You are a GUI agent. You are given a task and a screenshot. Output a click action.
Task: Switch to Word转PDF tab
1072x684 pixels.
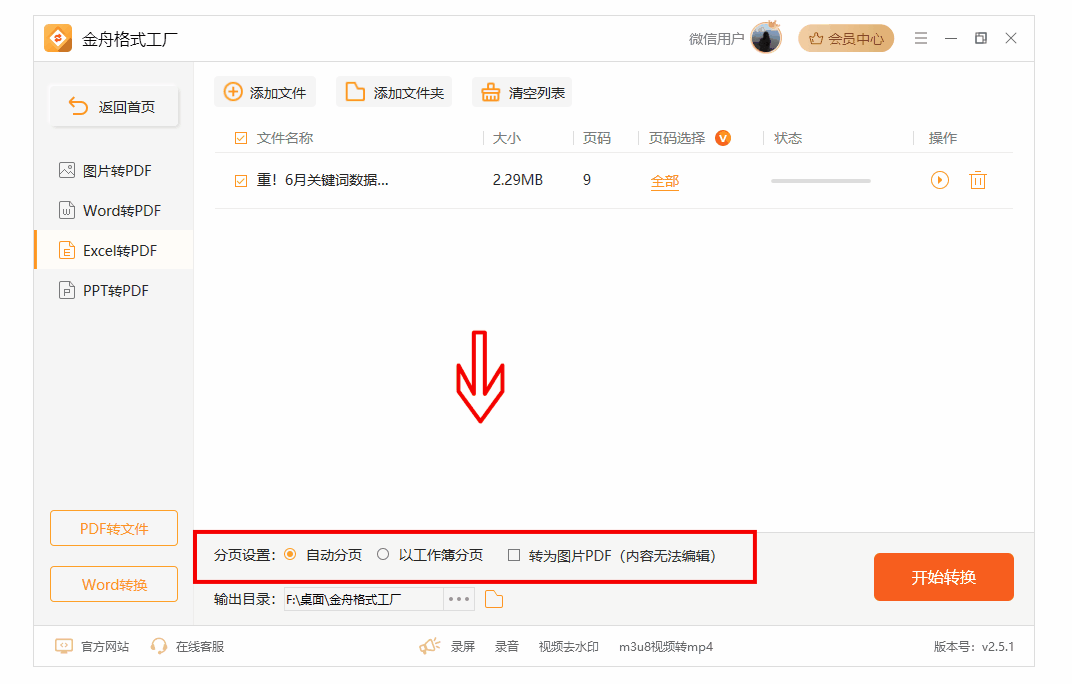[x=121, y=211]
